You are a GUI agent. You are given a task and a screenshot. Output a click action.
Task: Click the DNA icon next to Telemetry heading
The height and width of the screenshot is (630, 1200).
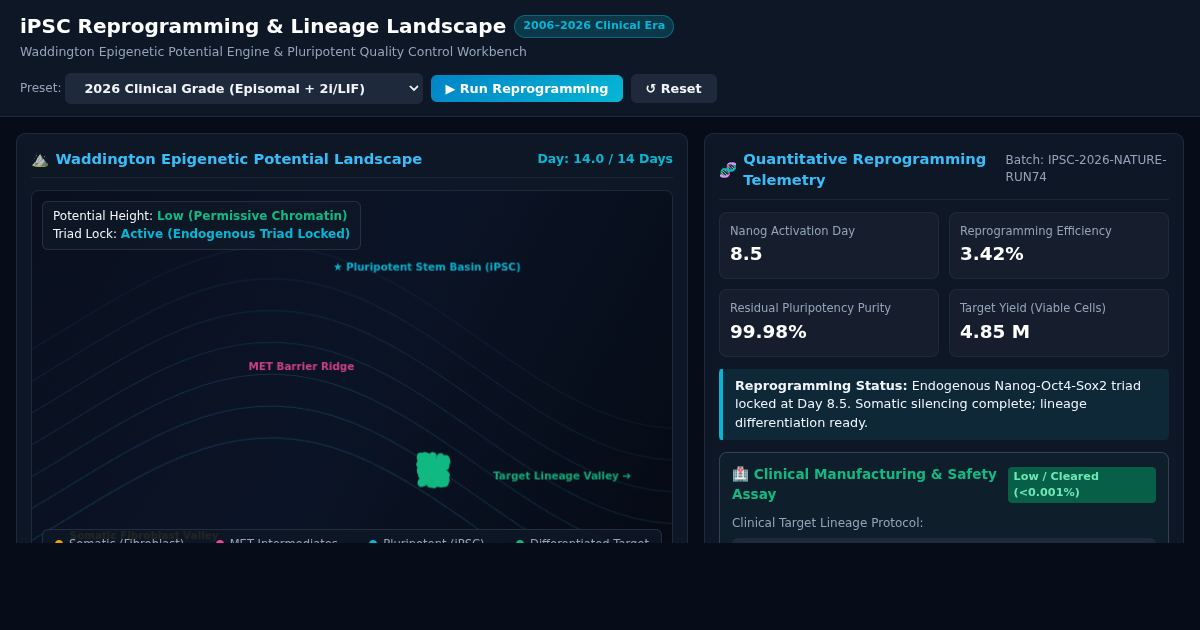coord(728,170)
